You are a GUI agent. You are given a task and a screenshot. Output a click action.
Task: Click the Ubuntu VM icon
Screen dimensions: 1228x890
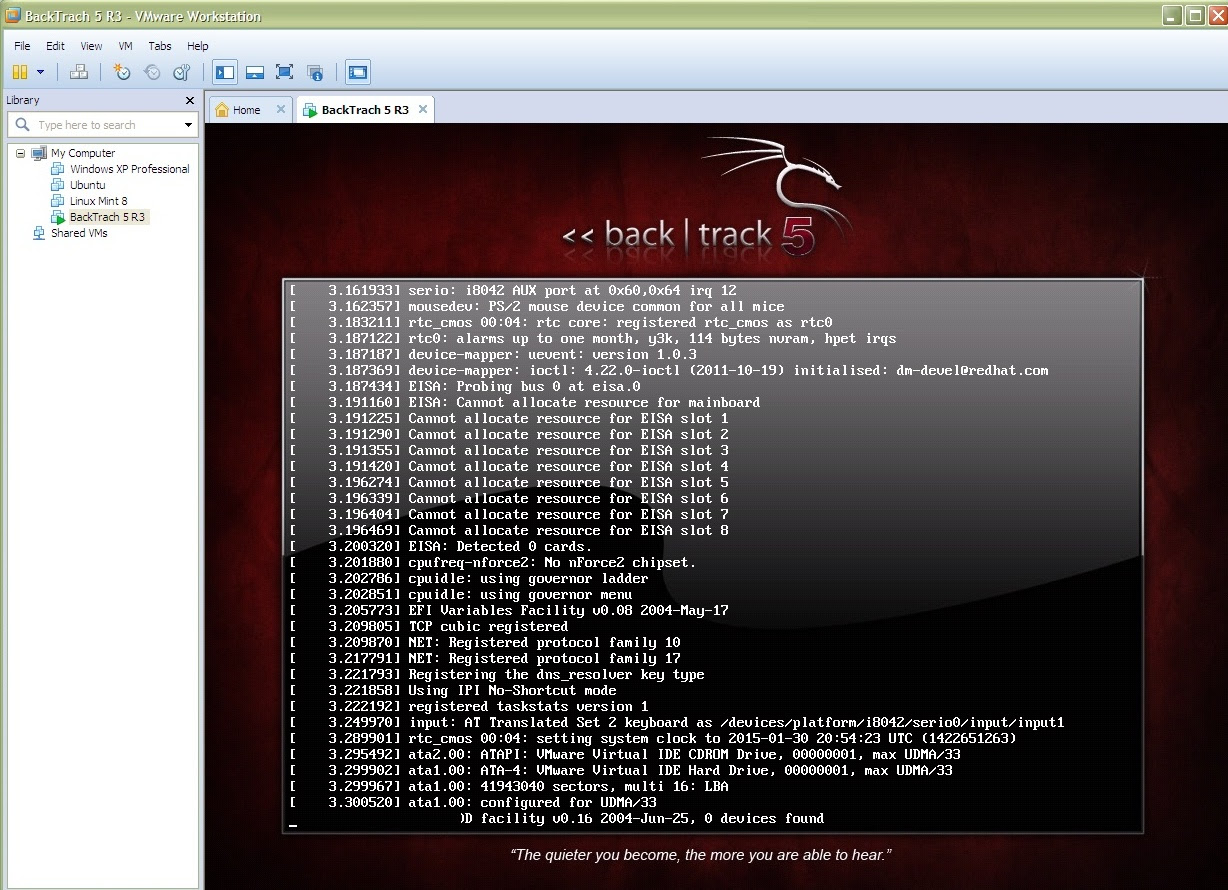tap(58, 185)
